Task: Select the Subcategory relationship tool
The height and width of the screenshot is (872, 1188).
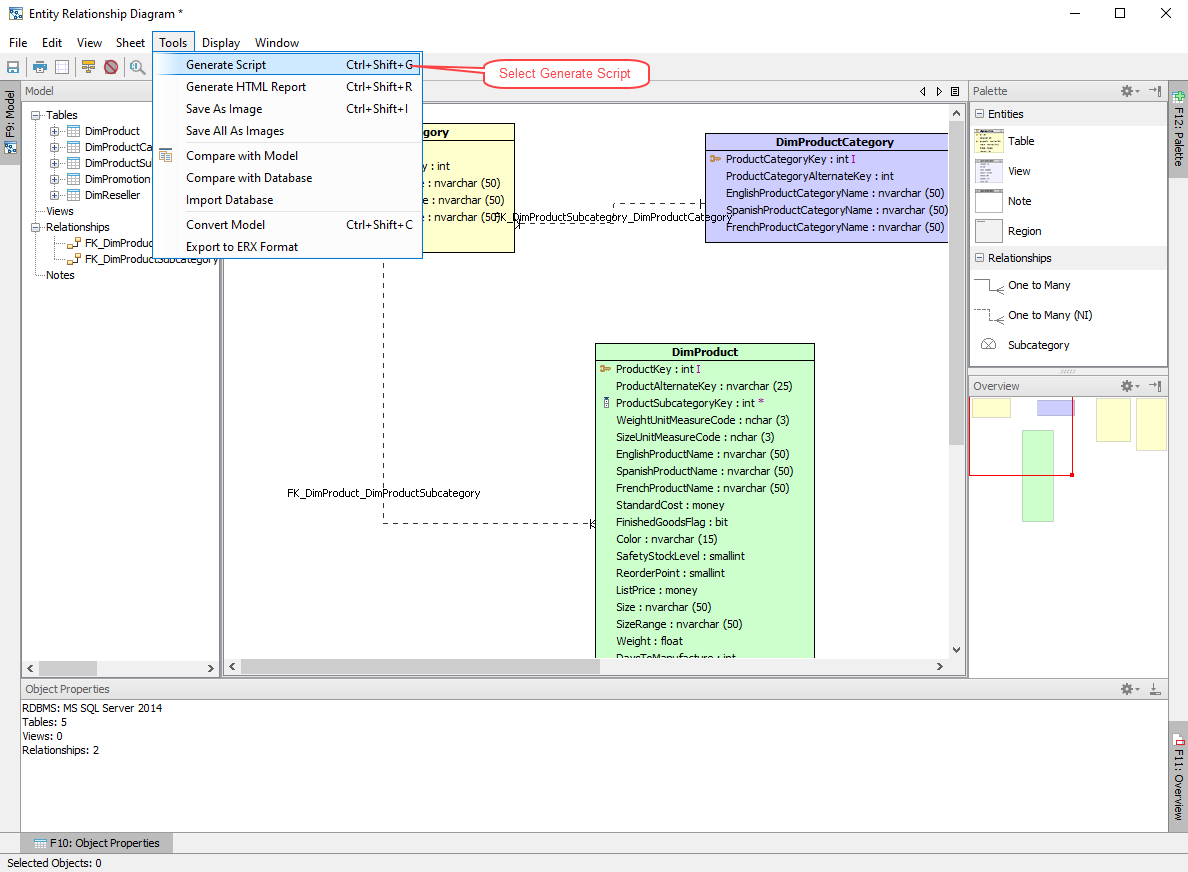Action: 1038,344
